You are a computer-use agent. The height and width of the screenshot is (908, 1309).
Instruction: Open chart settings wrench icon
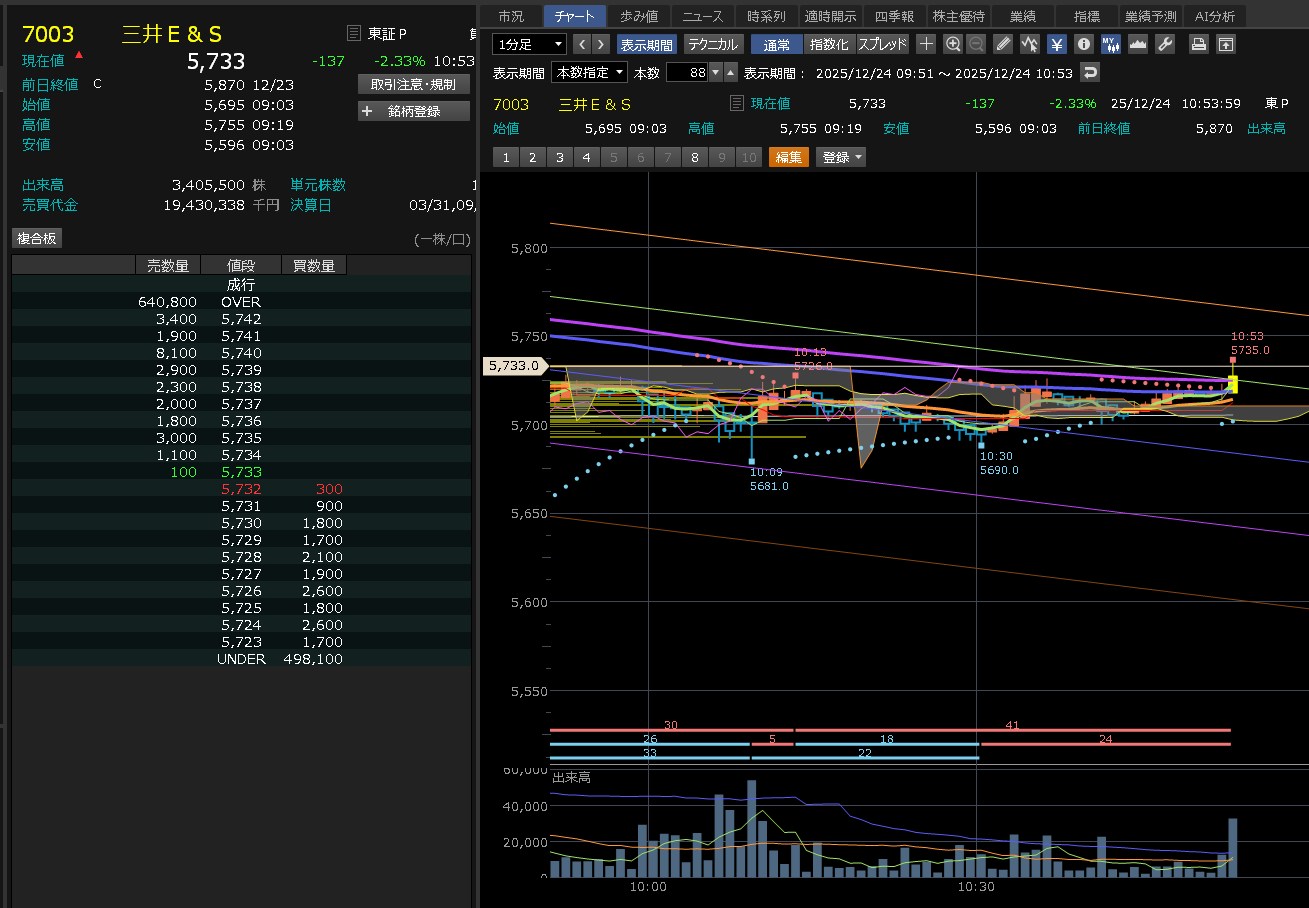[x=1164, y=44]
